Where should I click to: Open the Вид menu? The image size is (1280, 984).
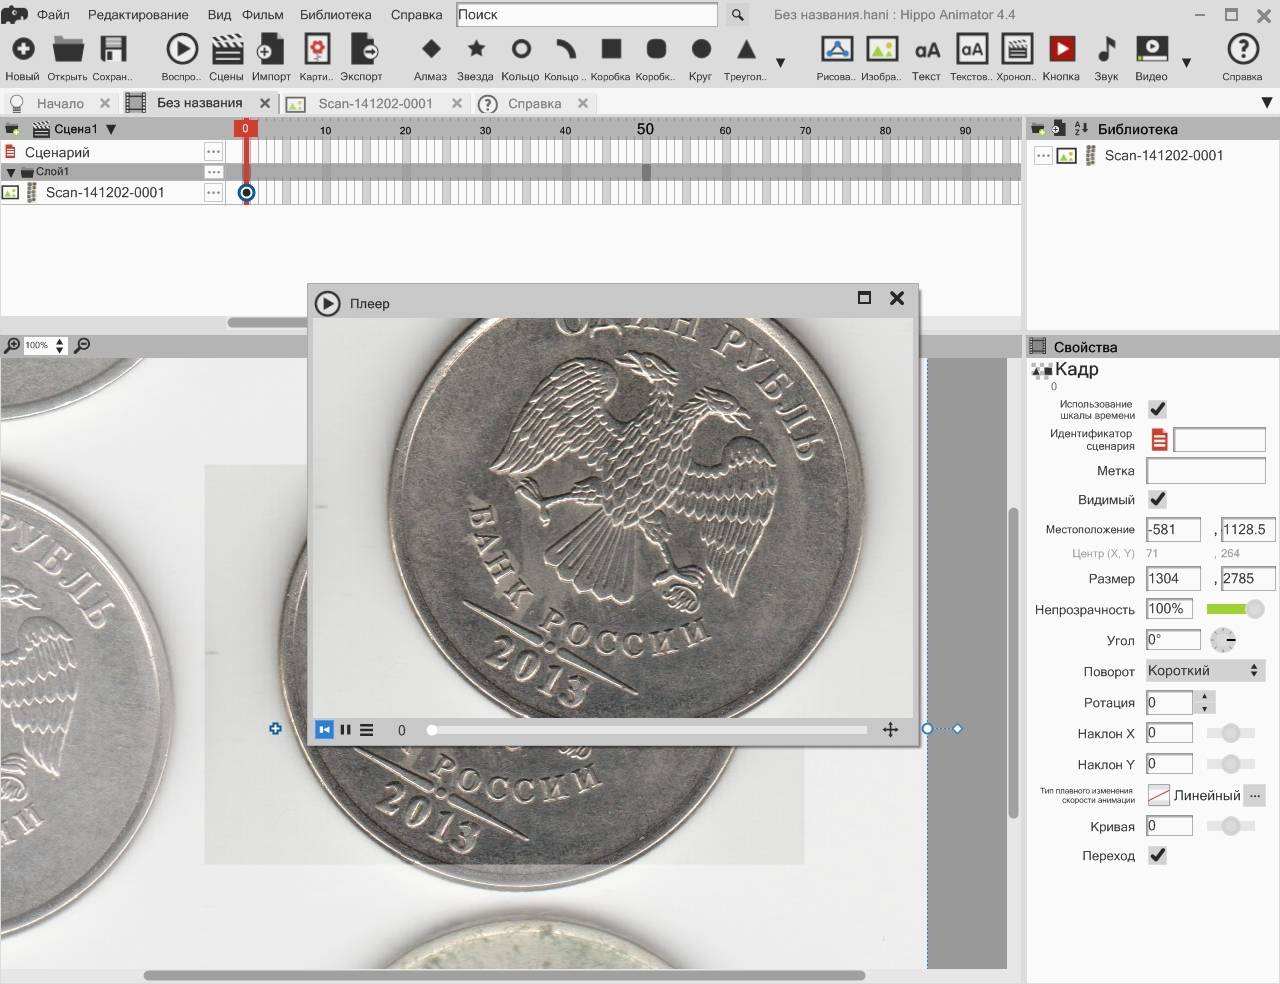coord(219,15)
